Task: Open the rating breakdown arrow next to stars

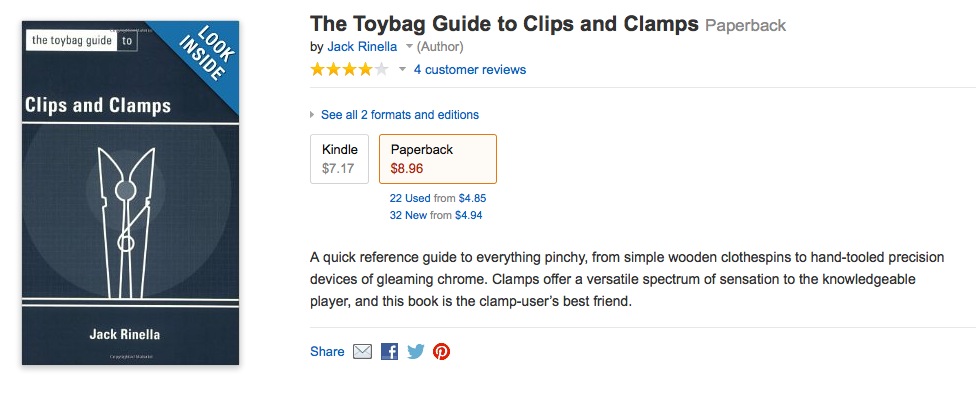Action: (x=402, y=70)
